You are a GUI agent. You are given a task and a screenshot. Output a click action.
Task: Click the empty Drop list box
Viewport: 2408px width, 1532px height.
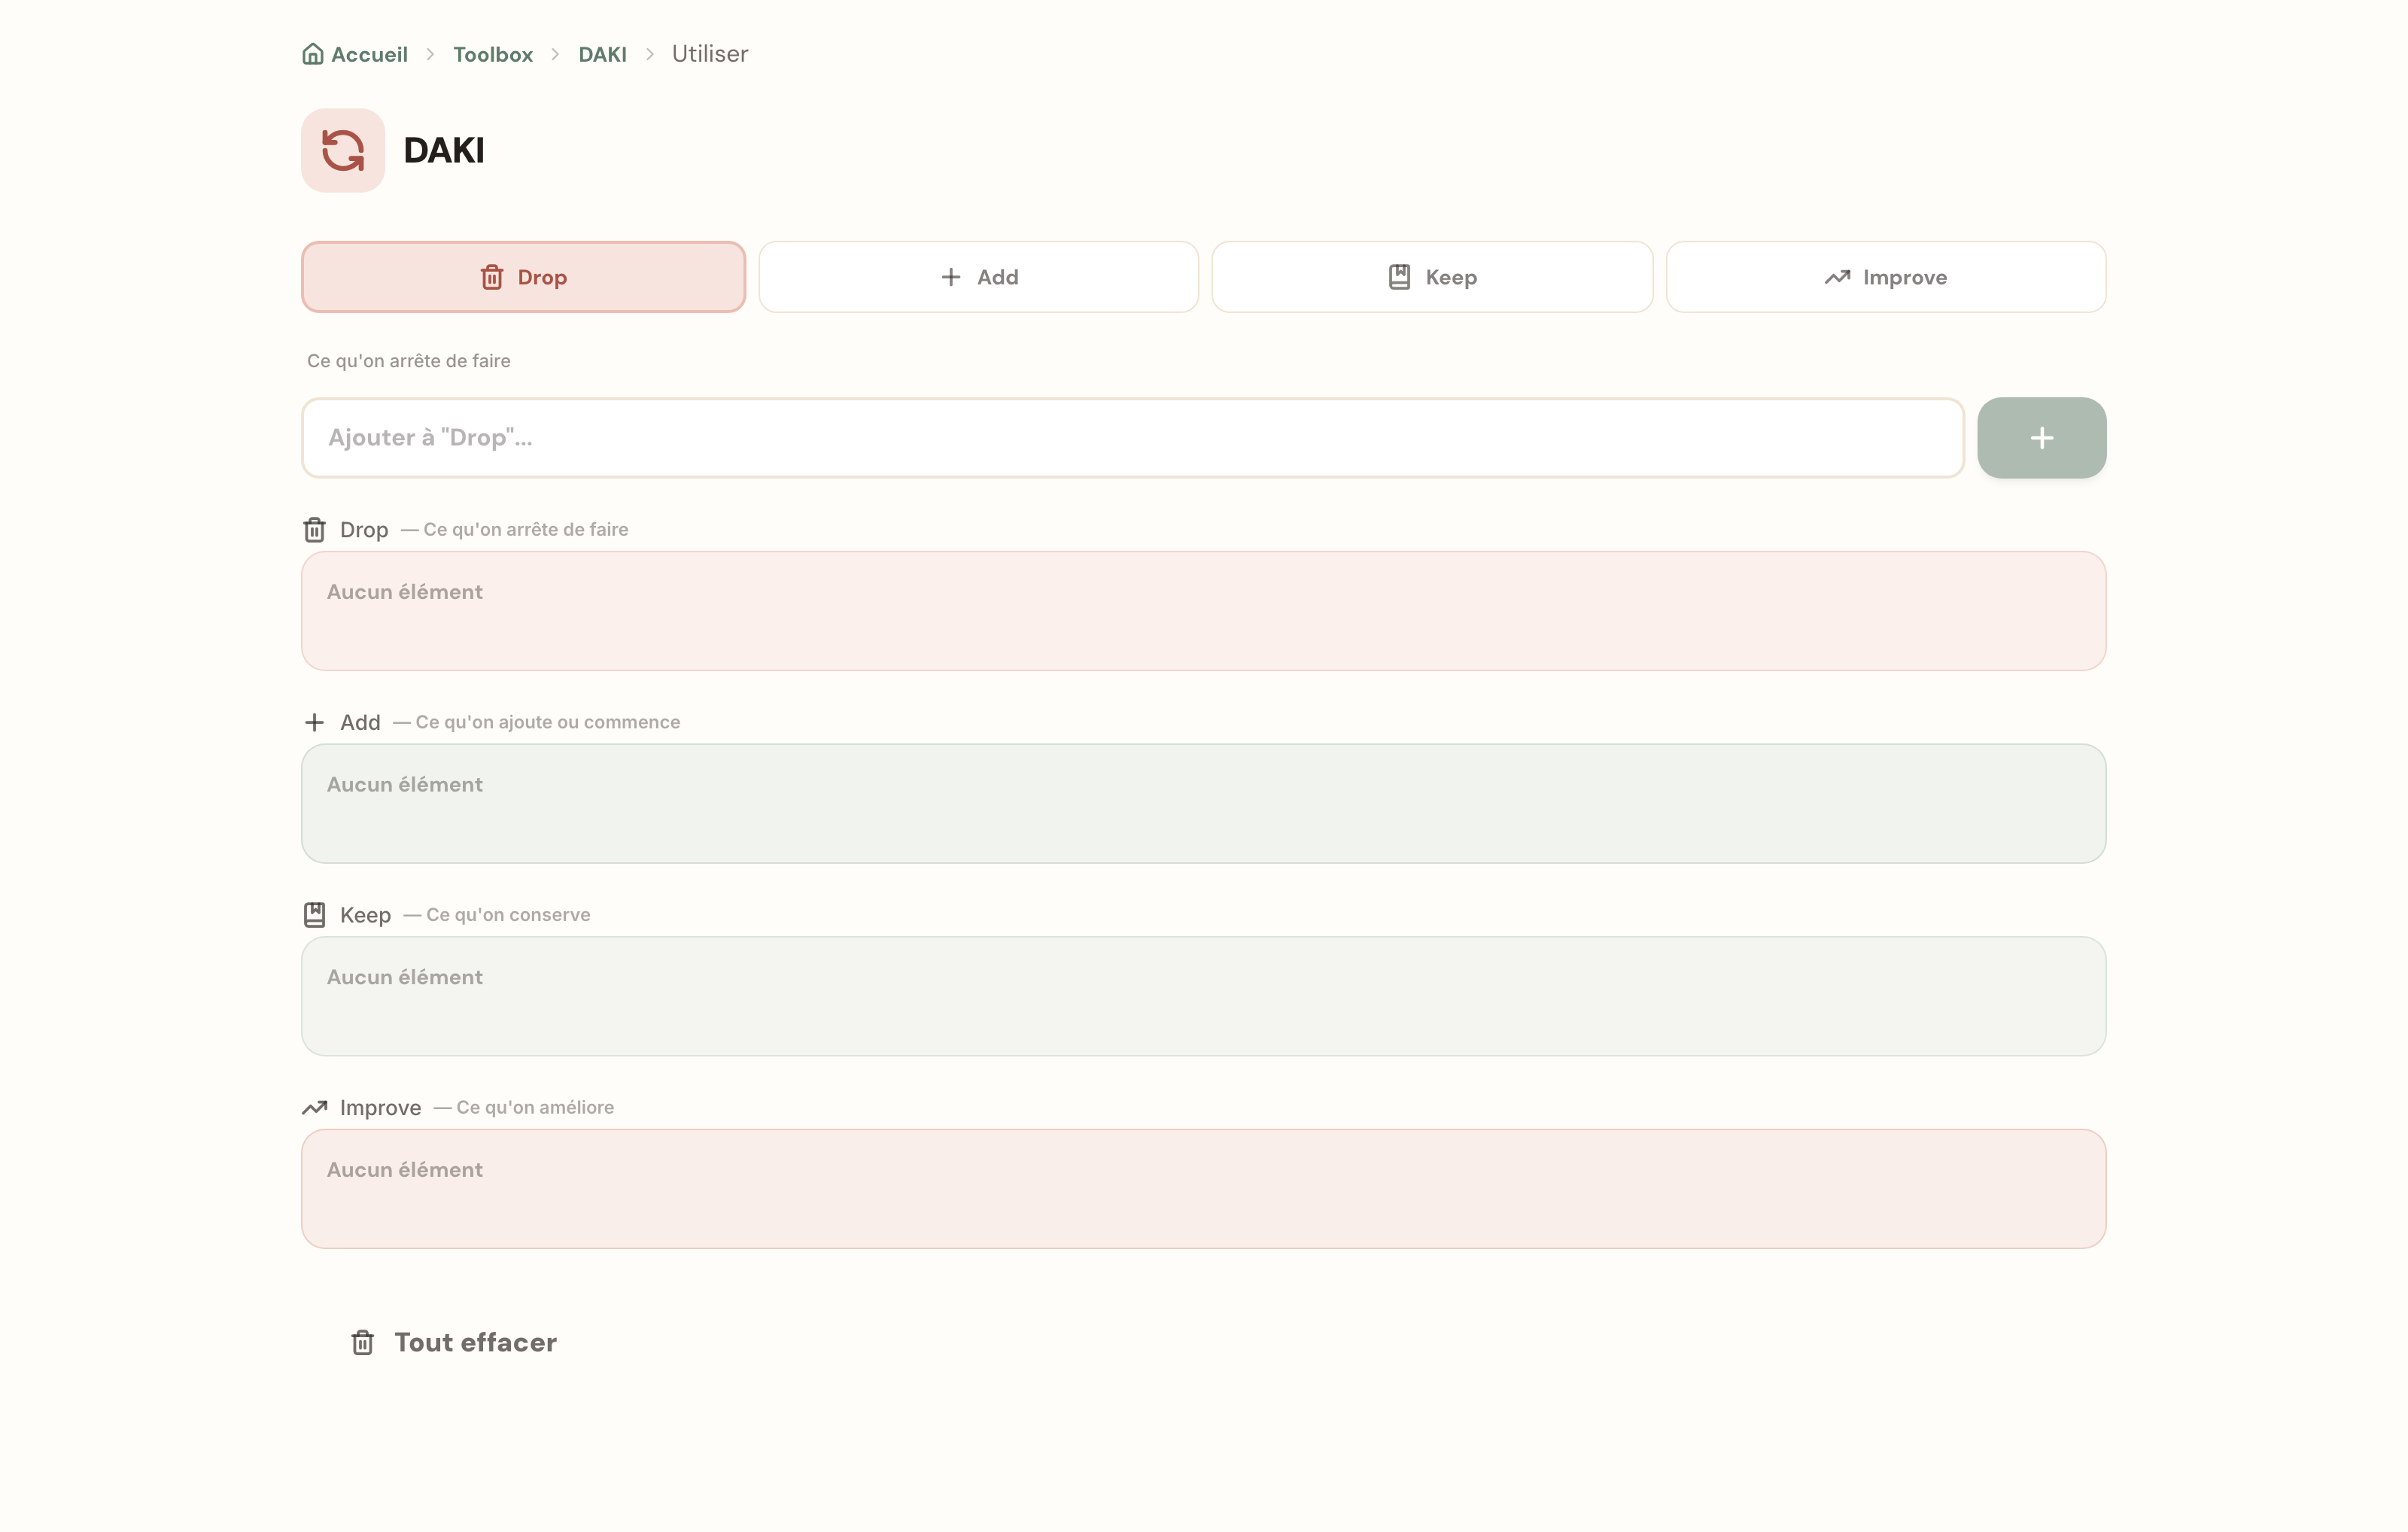(x=1204, y=611)
